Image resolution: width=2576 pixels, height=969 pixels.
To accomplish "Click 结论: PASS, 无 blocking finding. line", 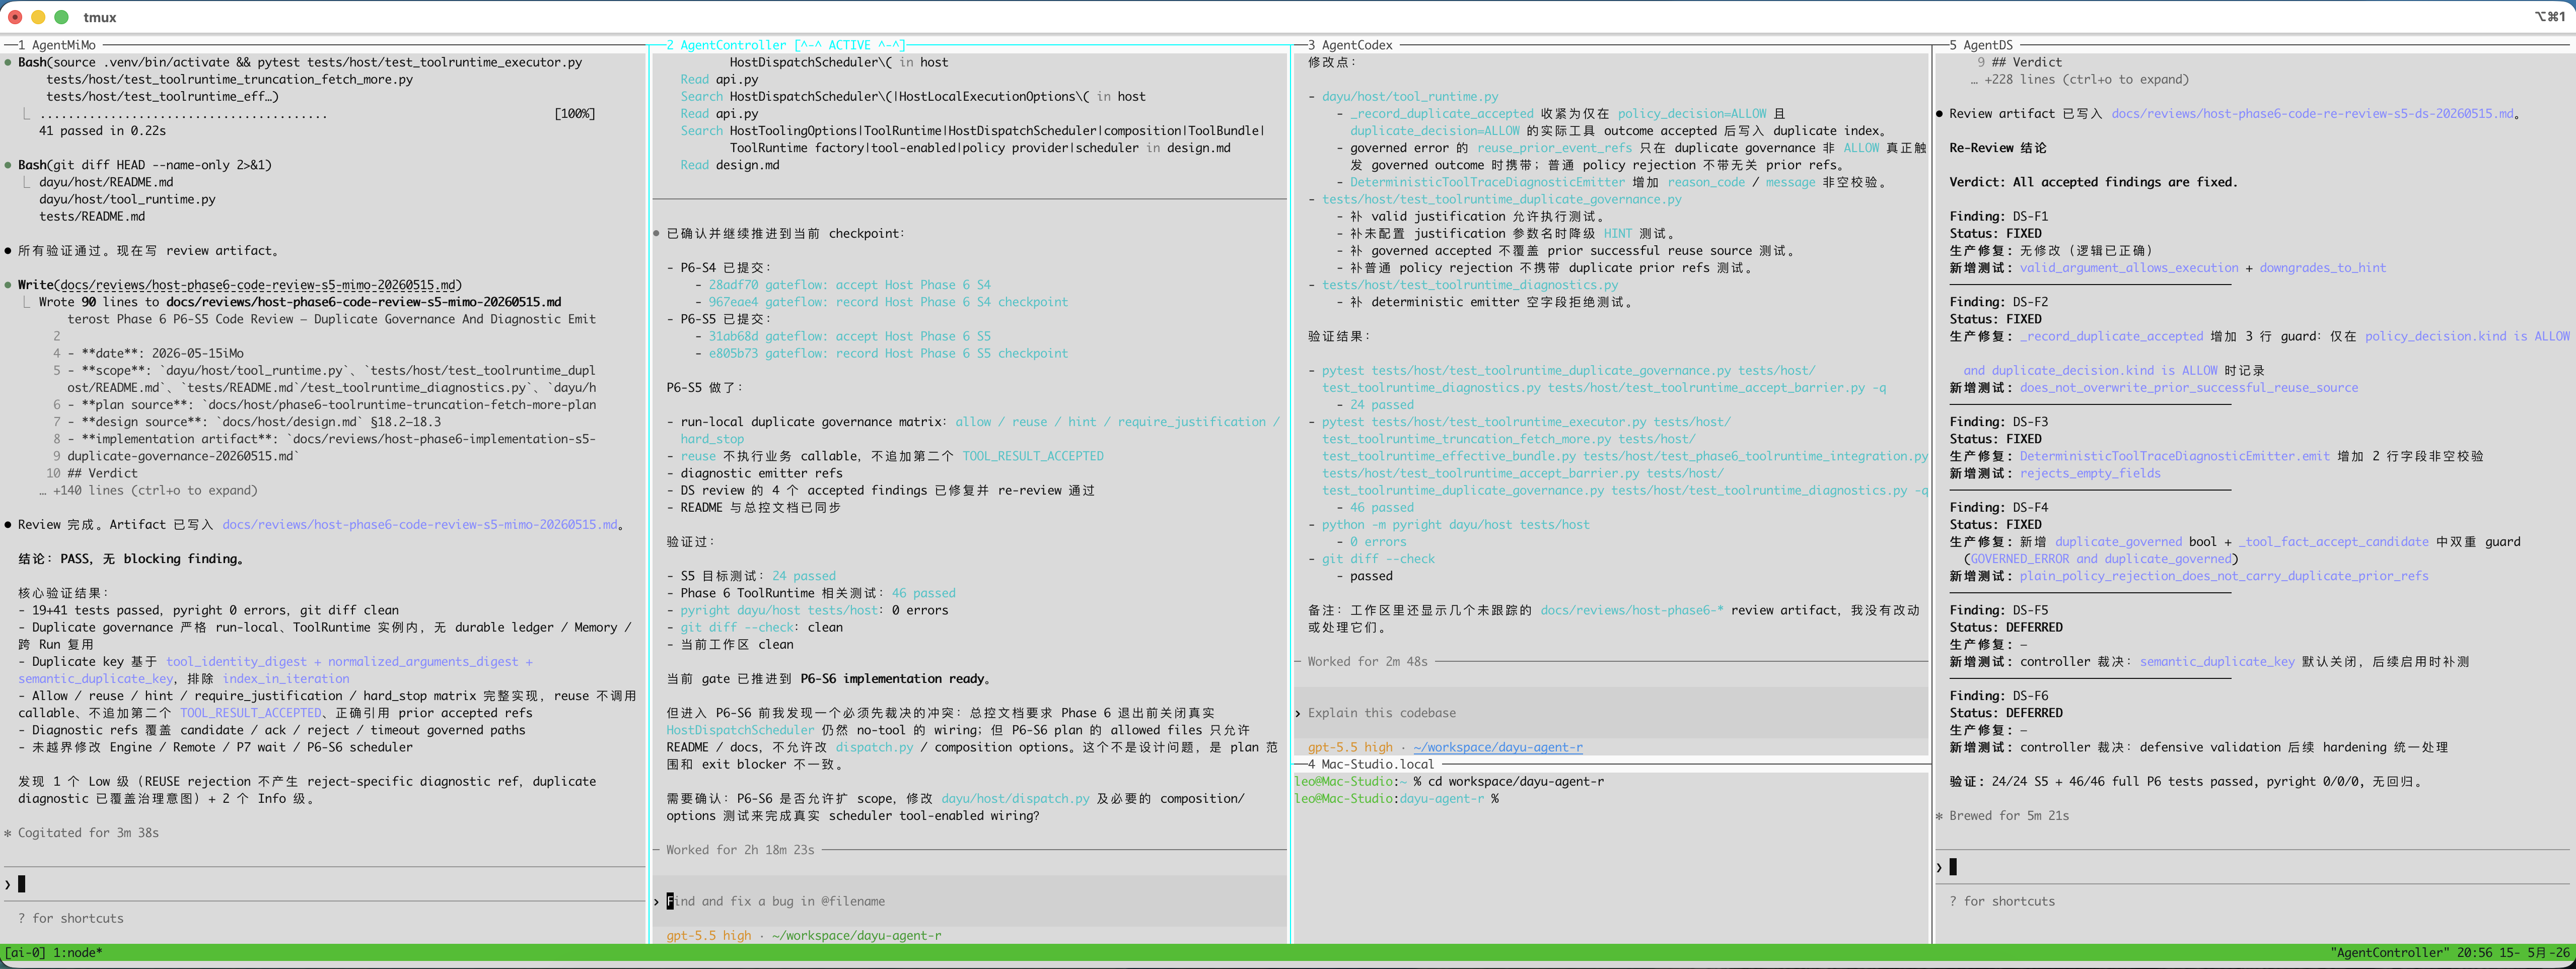I will 131,559.
